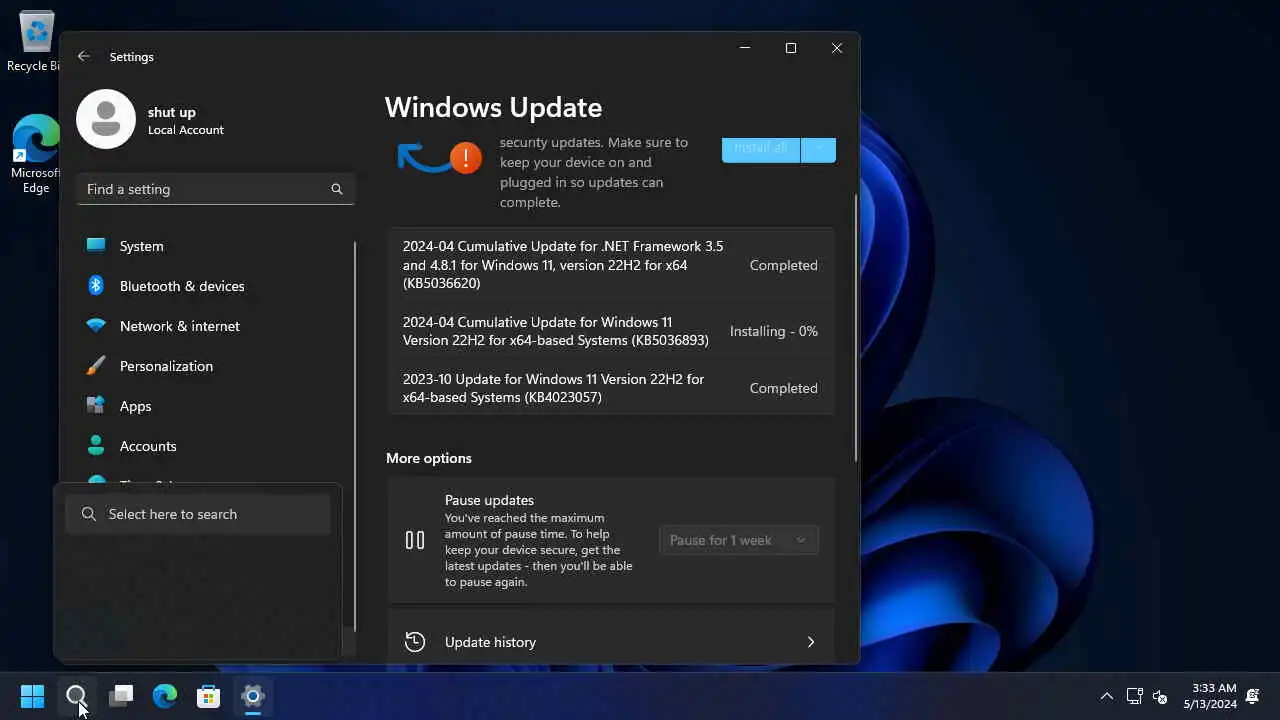The image size is (1280, 720).
Task: Click the muted volume tray icon
Action: point(1160,696)
